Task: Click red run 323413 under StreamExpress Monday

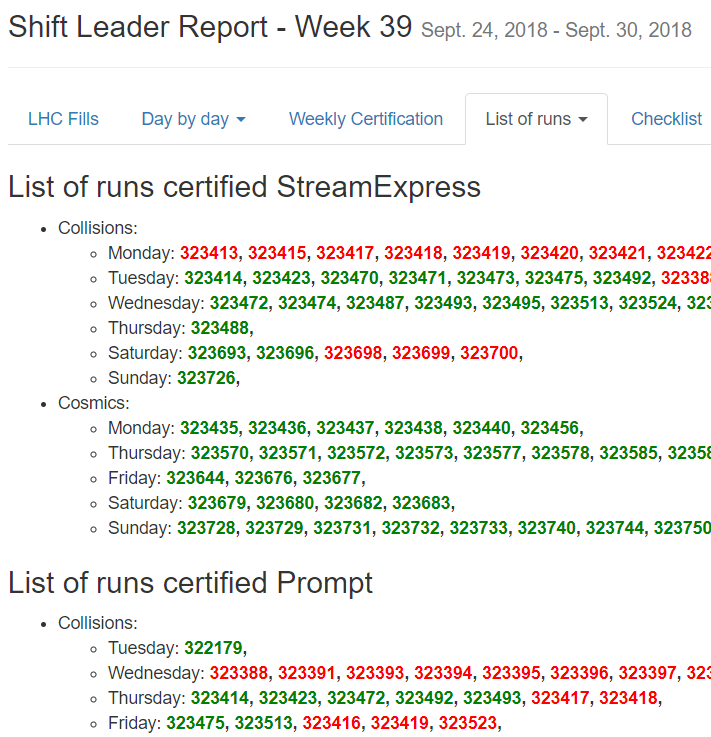Action: pos(209,253)
